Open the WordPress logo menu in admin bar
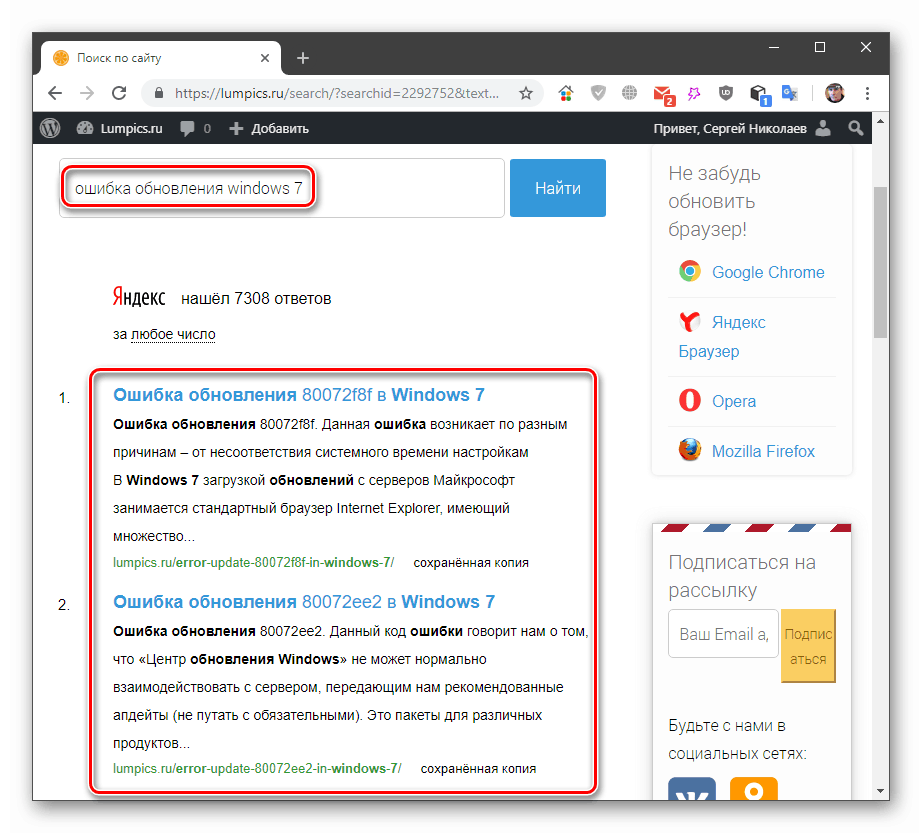This screenshot has width=922, height=833. tap(50, 128)
